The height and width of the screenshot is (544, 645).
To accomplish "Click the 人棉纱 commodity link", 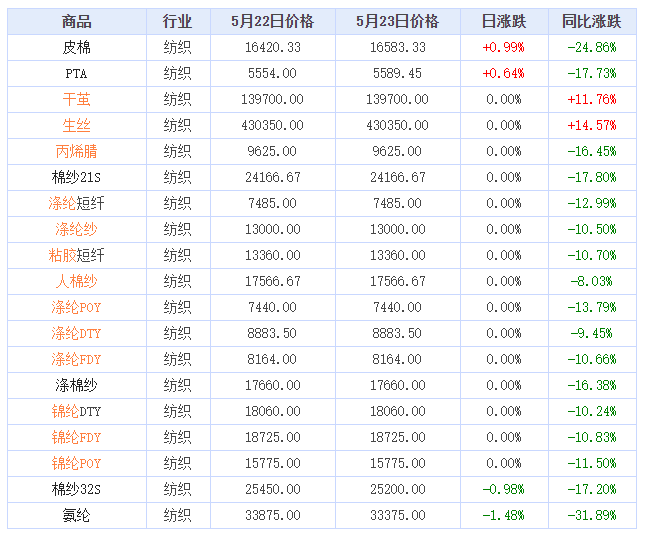I will coord(76,281).
